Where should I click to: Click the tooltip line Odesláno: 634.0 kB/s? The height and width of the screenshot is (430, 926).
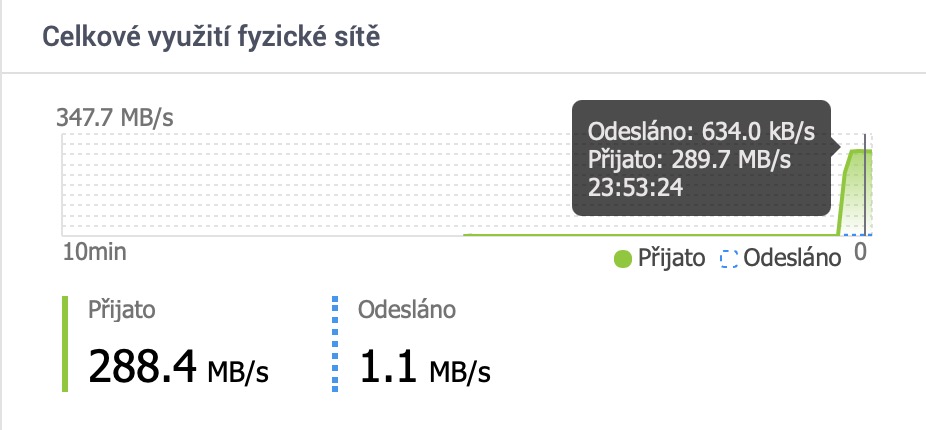702,131
